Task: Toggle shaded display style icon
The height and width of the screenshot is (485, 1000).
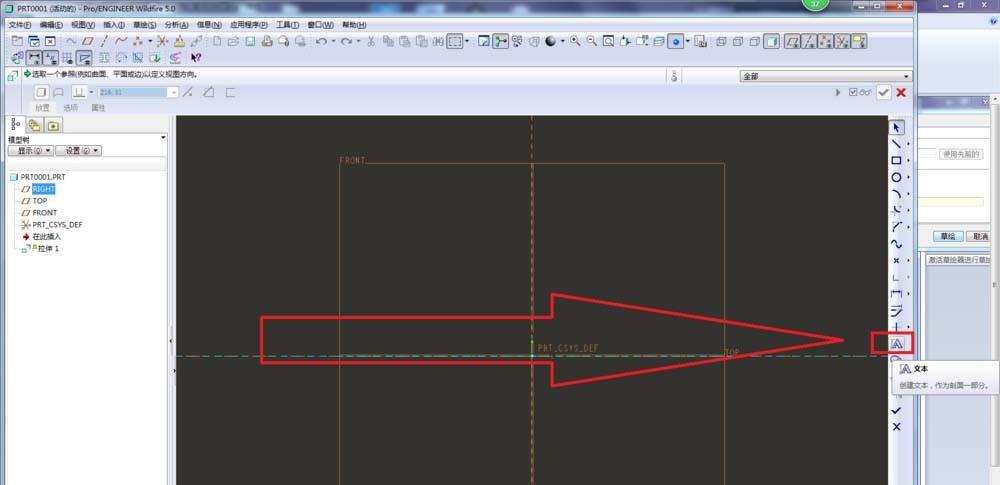Action: pos(772,42)
